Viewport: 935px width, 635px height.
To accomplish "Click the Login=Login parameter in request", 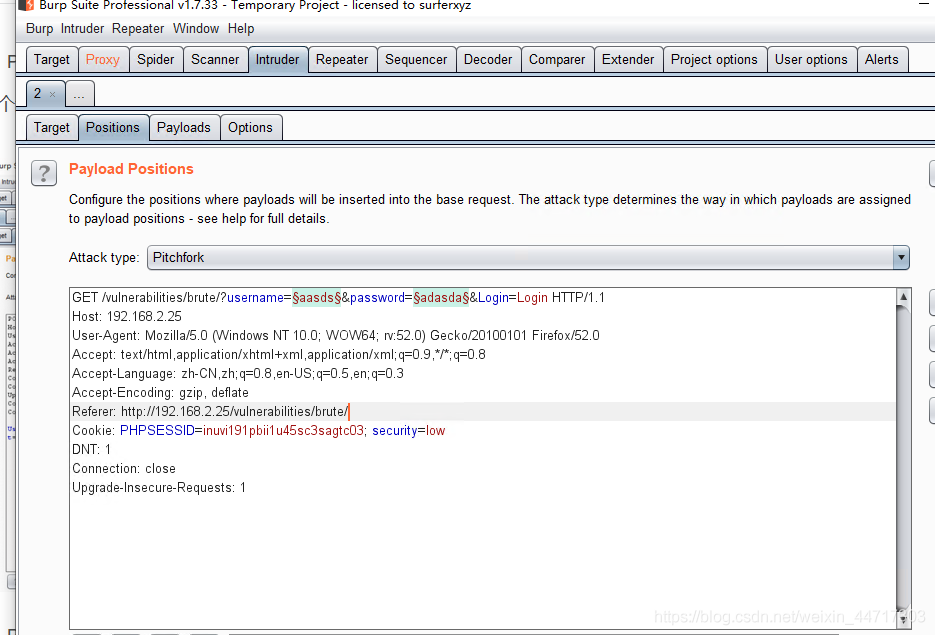I will (513, 298).
